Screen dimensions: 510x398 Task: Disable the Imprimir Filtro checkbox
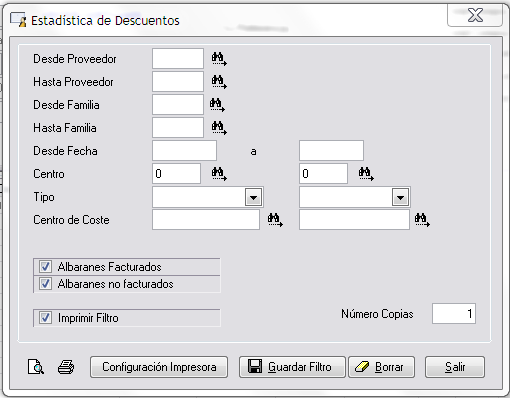pos(45,318)
